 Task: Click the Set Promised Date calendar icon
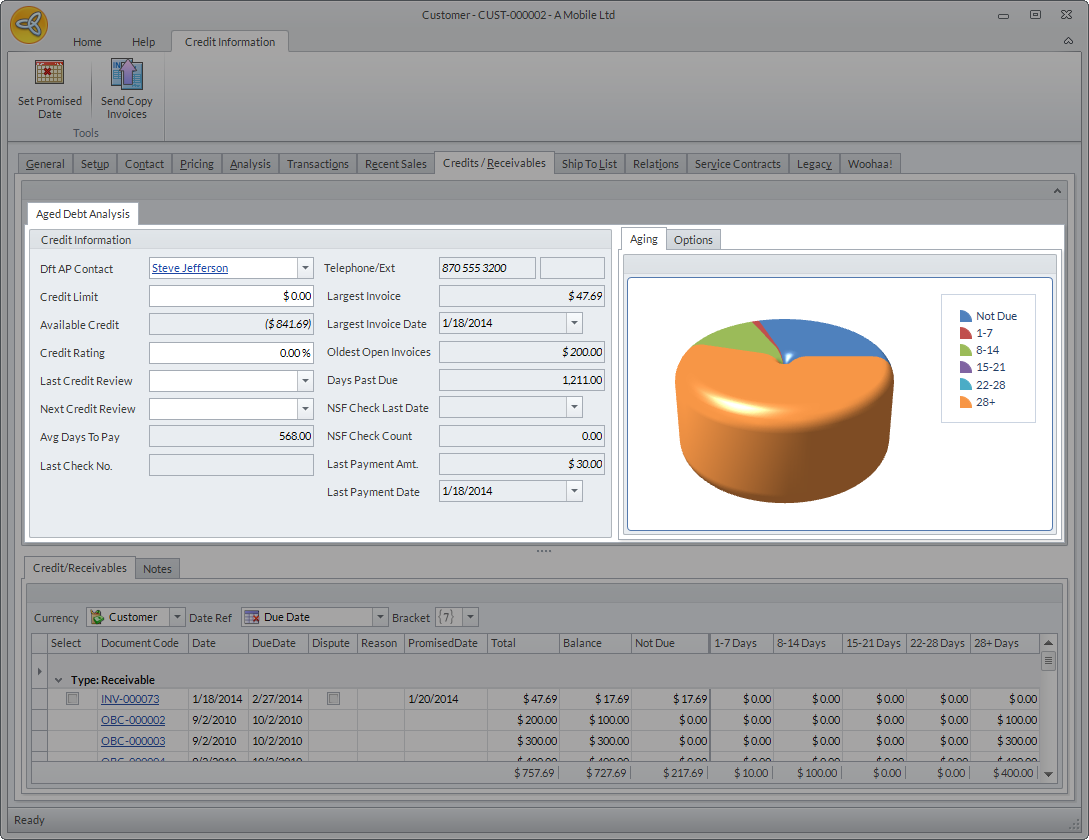click(x=50, y=74)
